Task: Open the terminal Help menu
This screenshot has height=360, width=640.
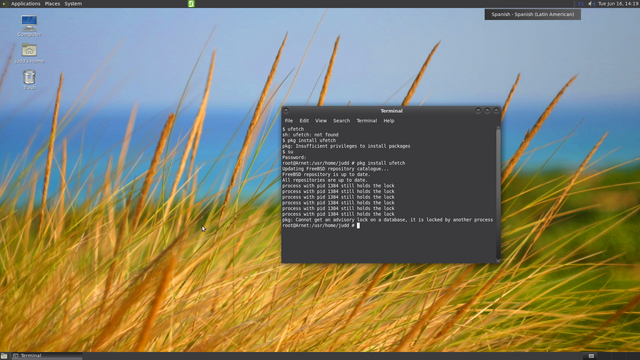Action: tap(389, 121)
